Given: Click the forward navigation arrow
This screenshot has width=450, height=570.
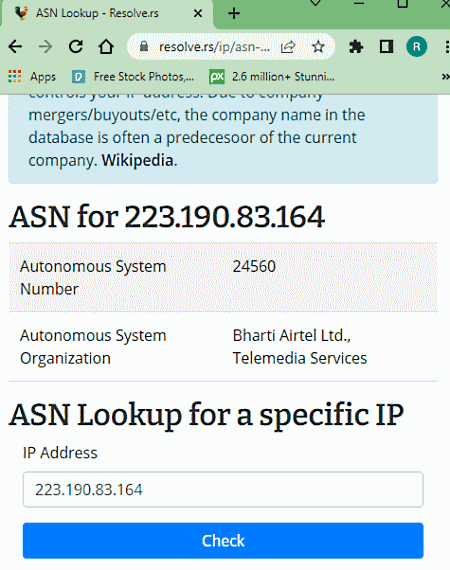Looking at the screenshot, I should pyautogui.click(x=45, y=47).
